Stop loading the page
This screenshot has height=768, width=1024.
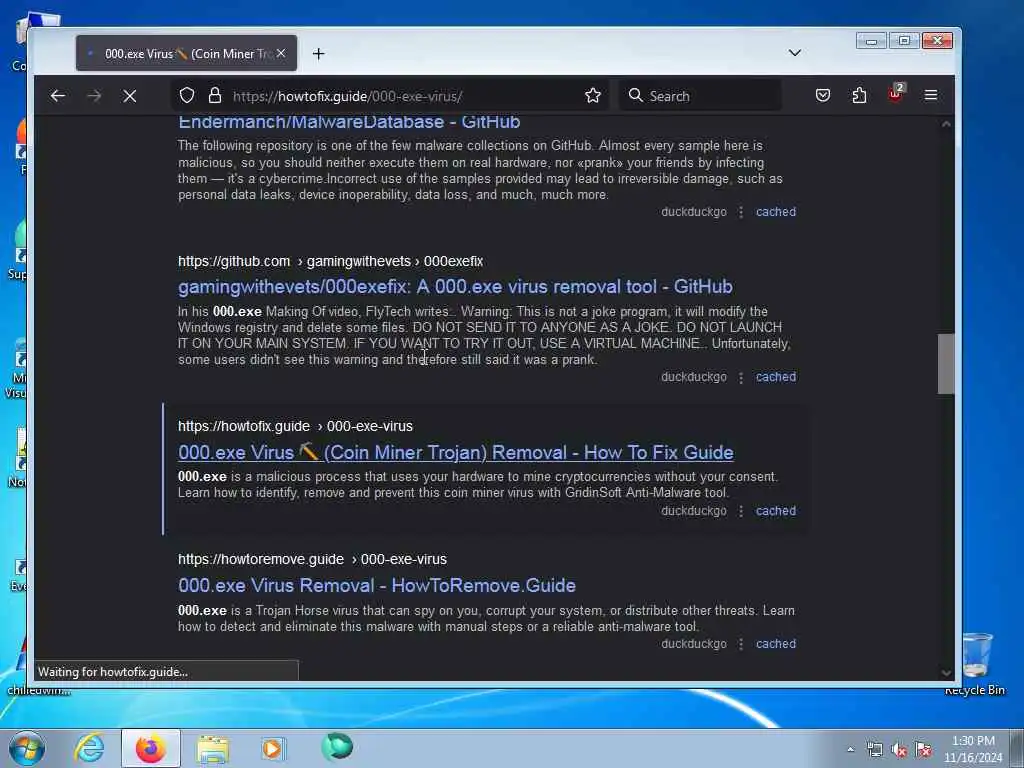(x=130, y=96)
